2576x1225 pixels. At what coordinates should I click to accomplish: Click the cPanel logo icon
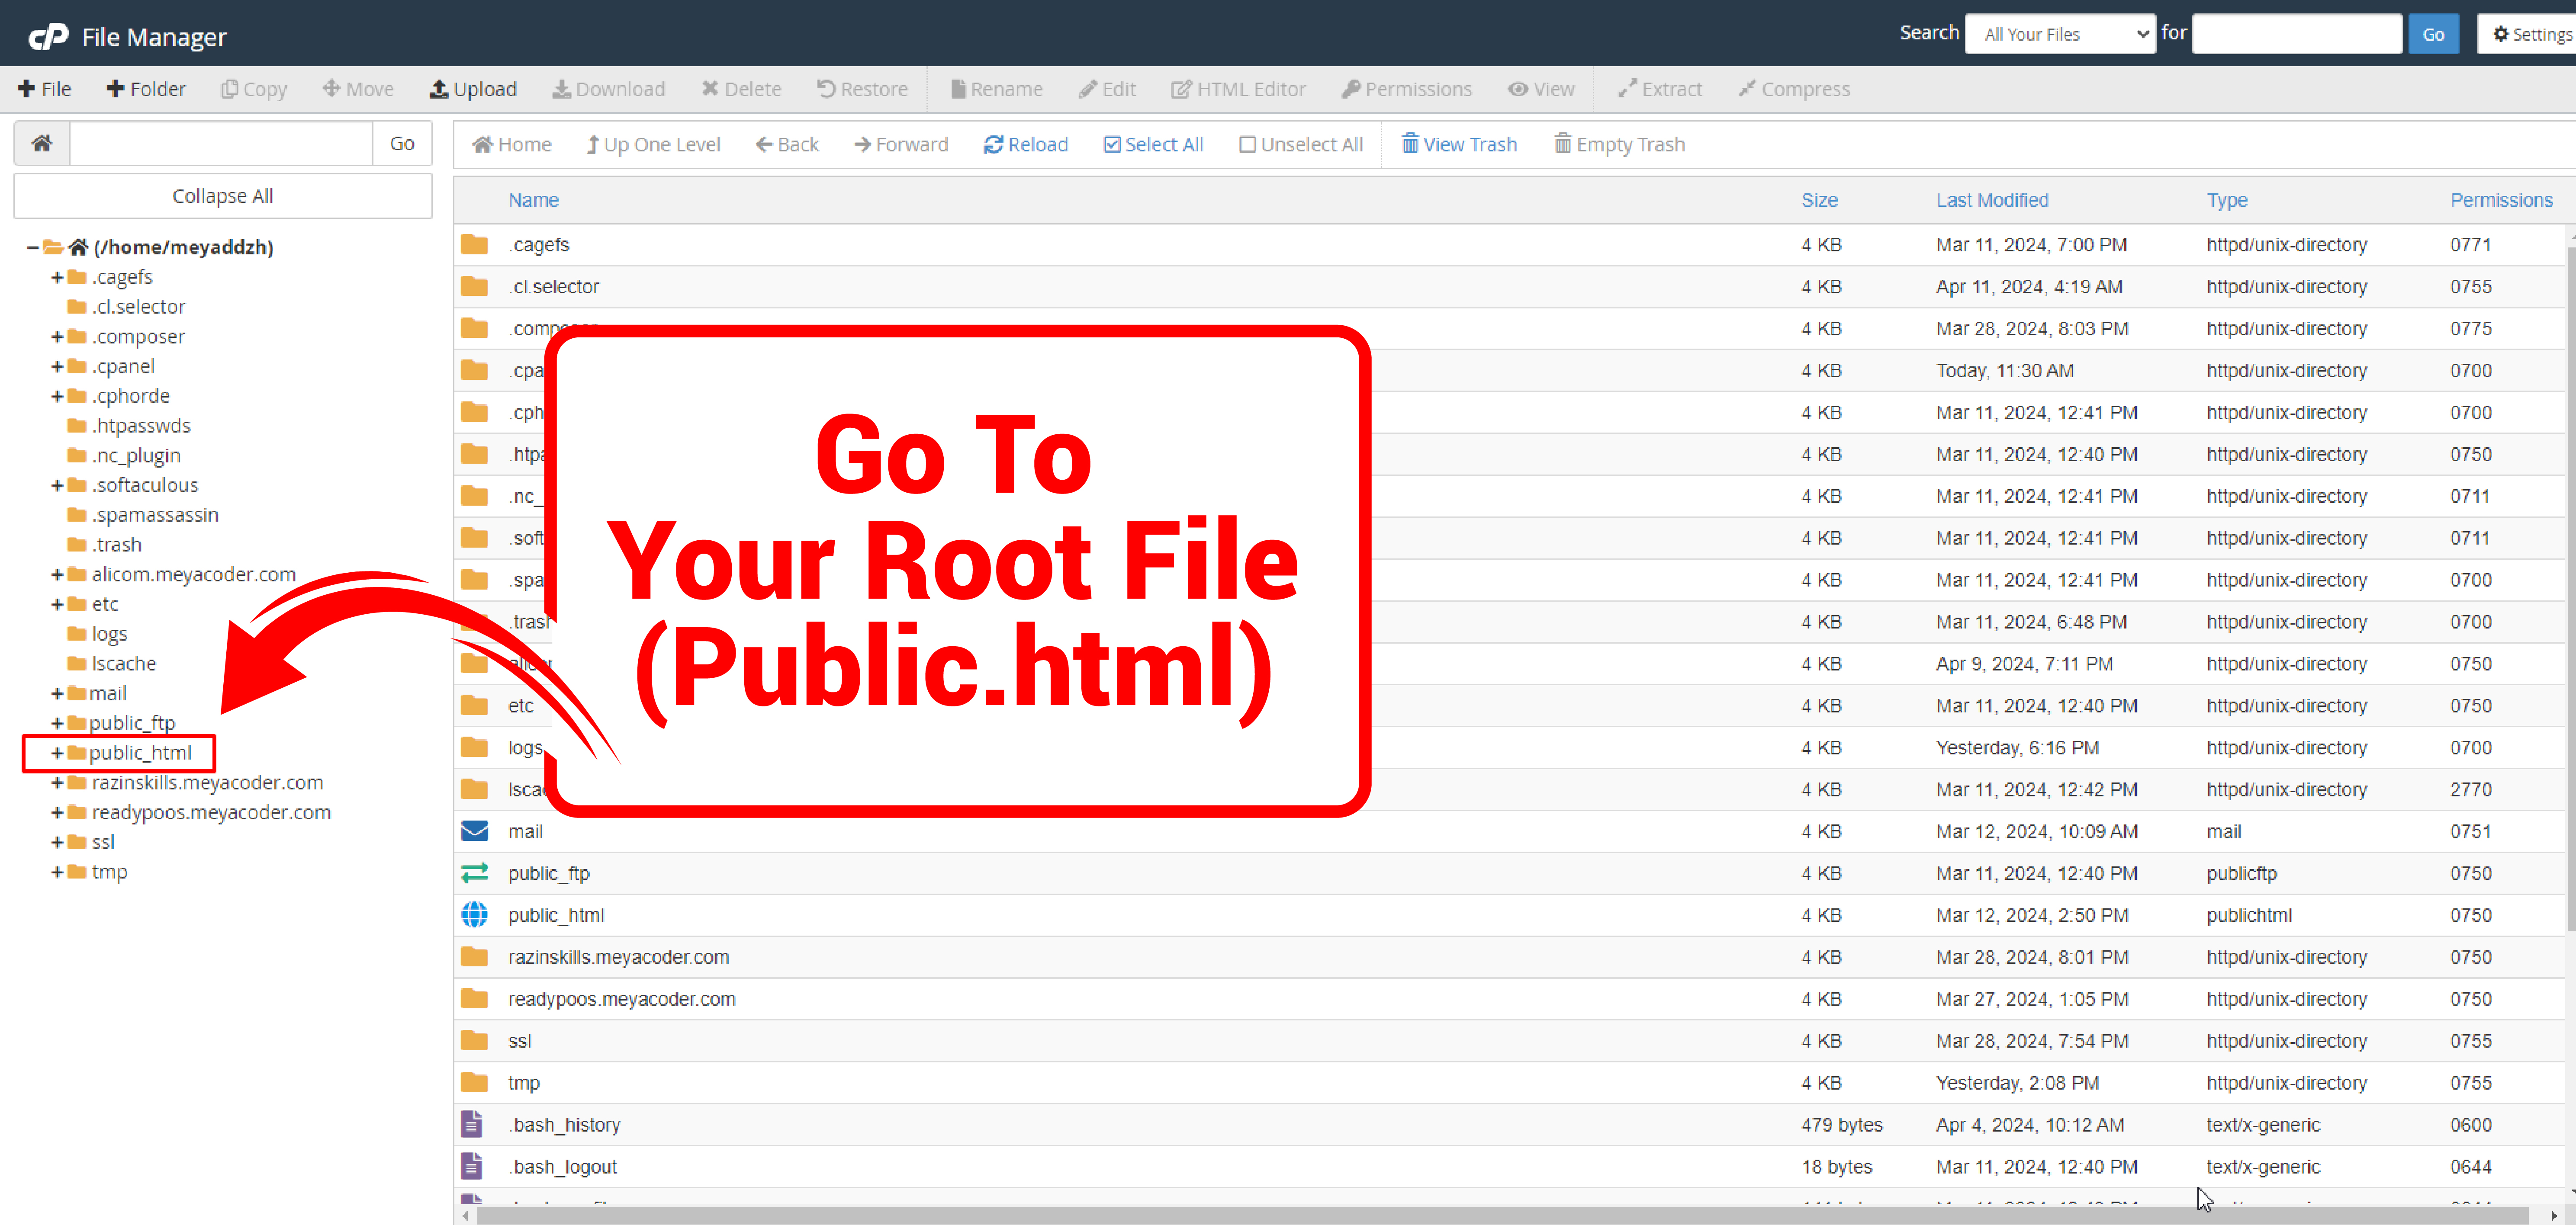(48, 37)
